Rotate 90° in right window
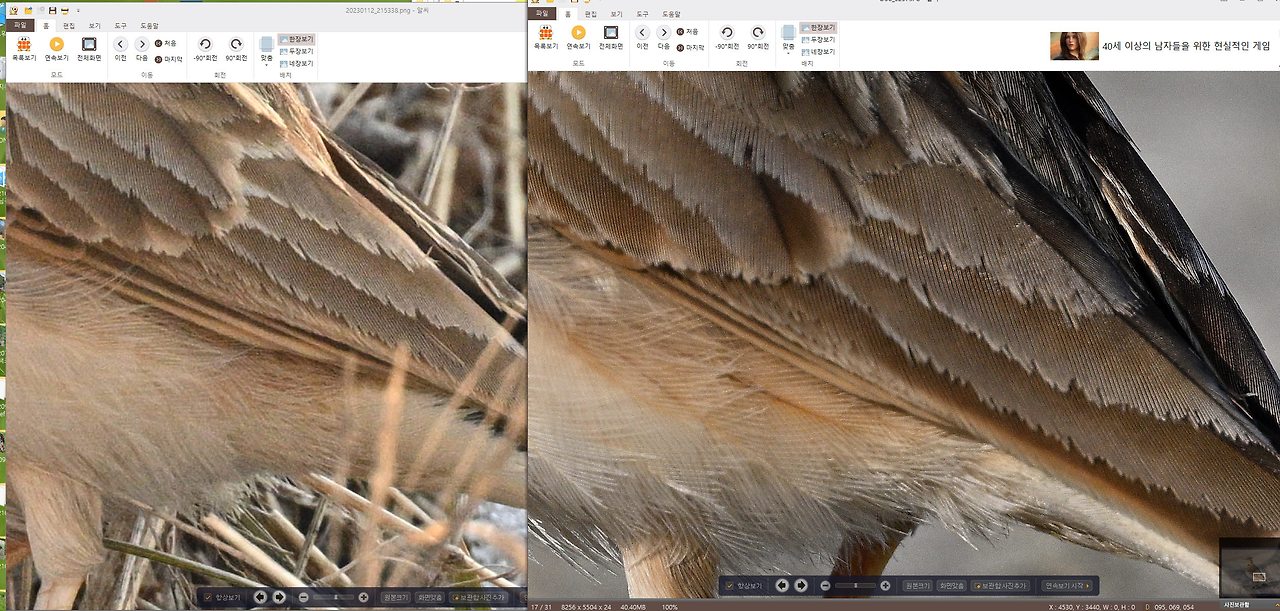This screenshot has height=611, width=1280. coord(758,37)
